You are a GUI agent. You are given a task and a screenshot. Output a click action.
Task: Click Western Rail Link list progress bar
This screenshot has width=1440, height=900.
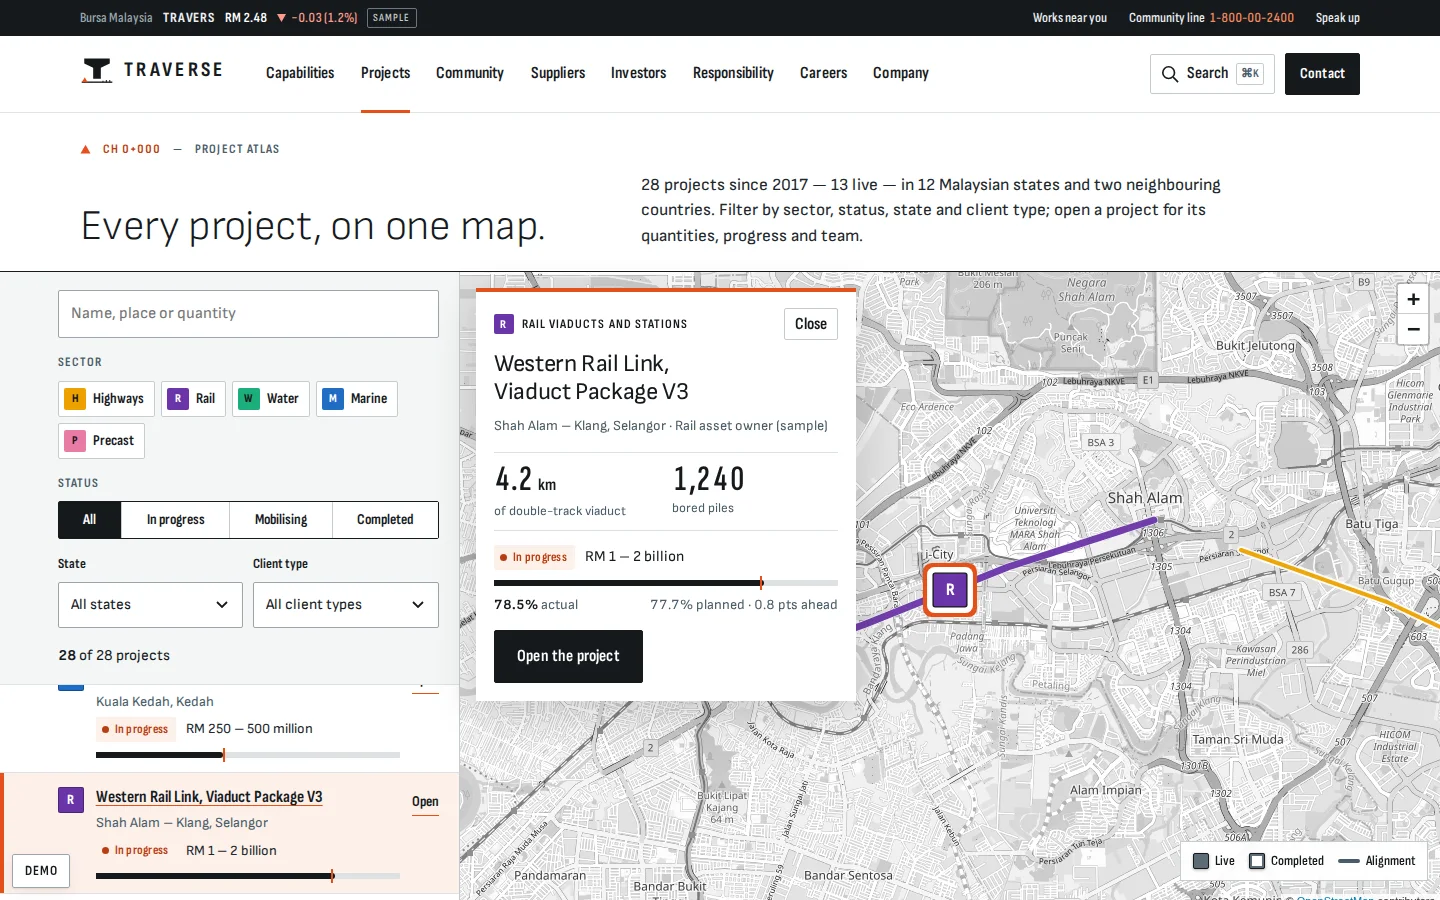click(x=248, y=876)
